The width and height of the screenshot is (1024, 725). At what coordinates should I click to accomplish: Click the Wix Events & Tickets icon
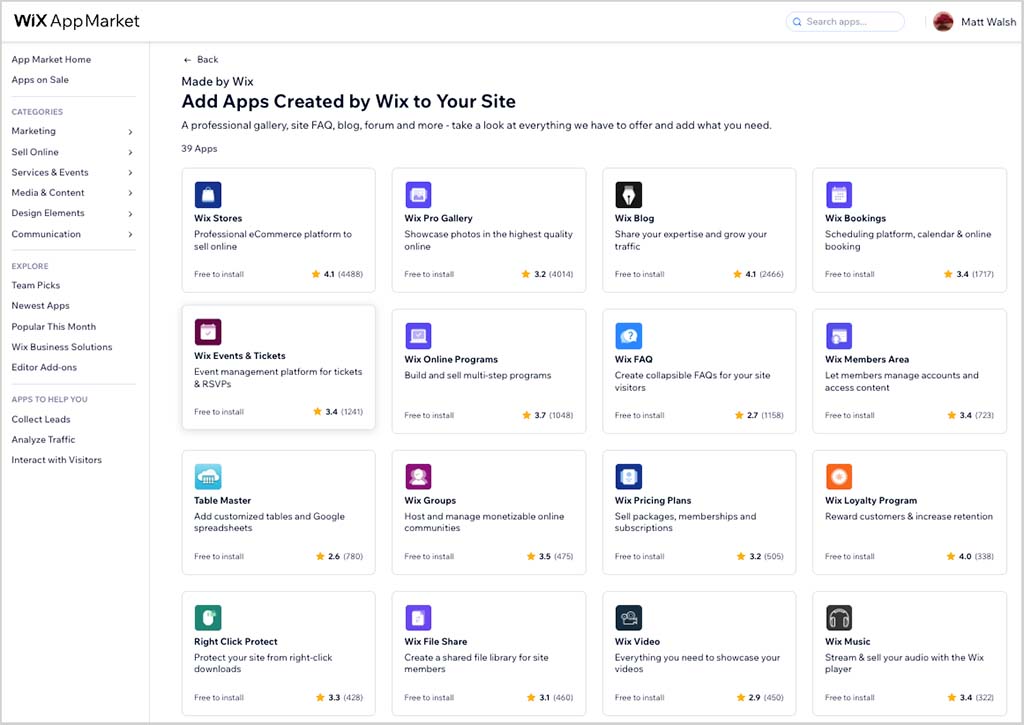click(x=208, y=332)
